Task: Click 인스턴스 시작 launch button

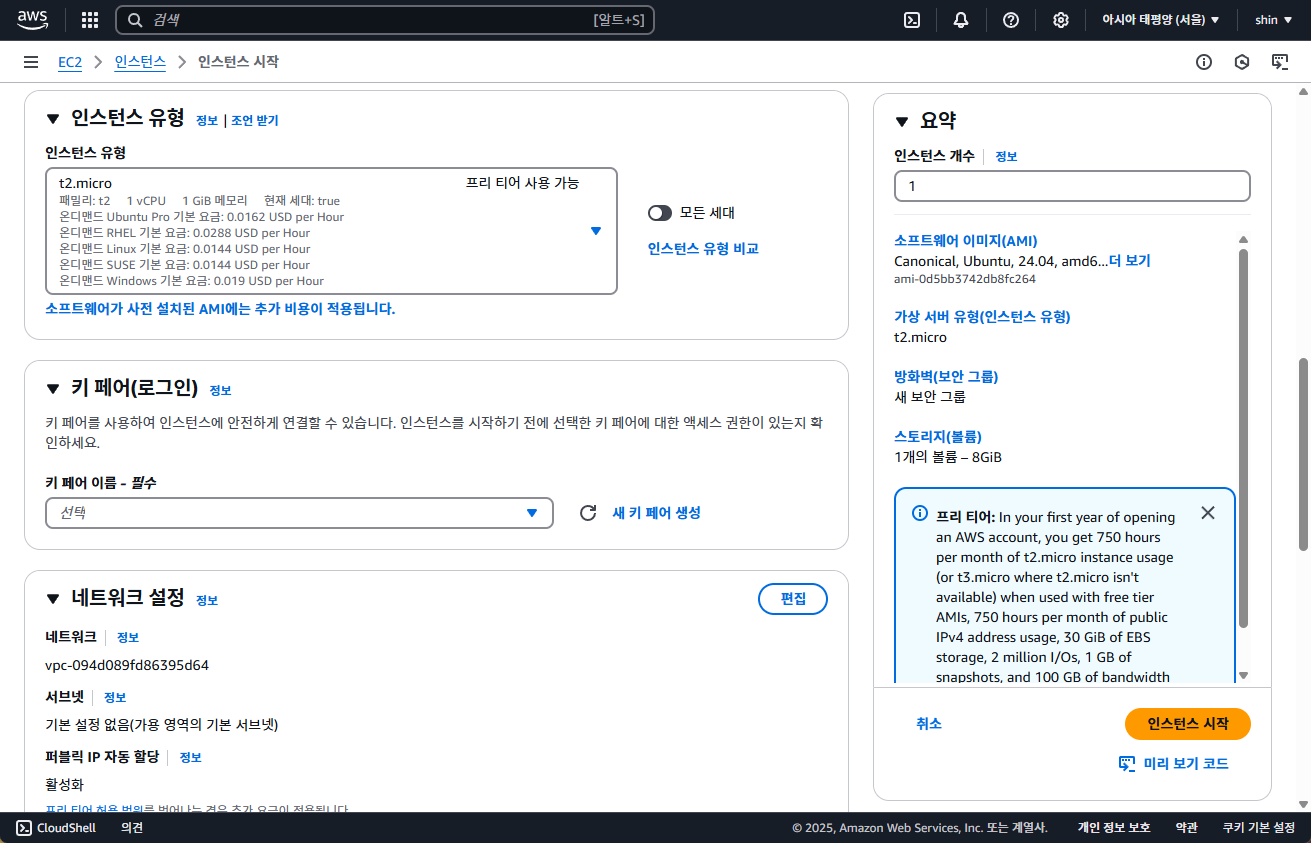Action: click(1188, 724)
